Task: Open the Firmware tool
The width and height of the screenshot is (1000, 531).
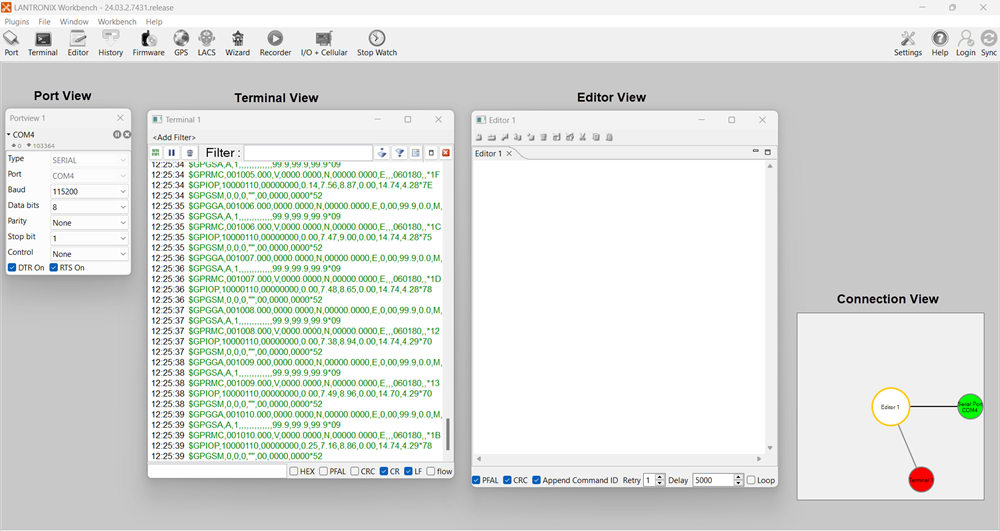Action: point(148,43)
